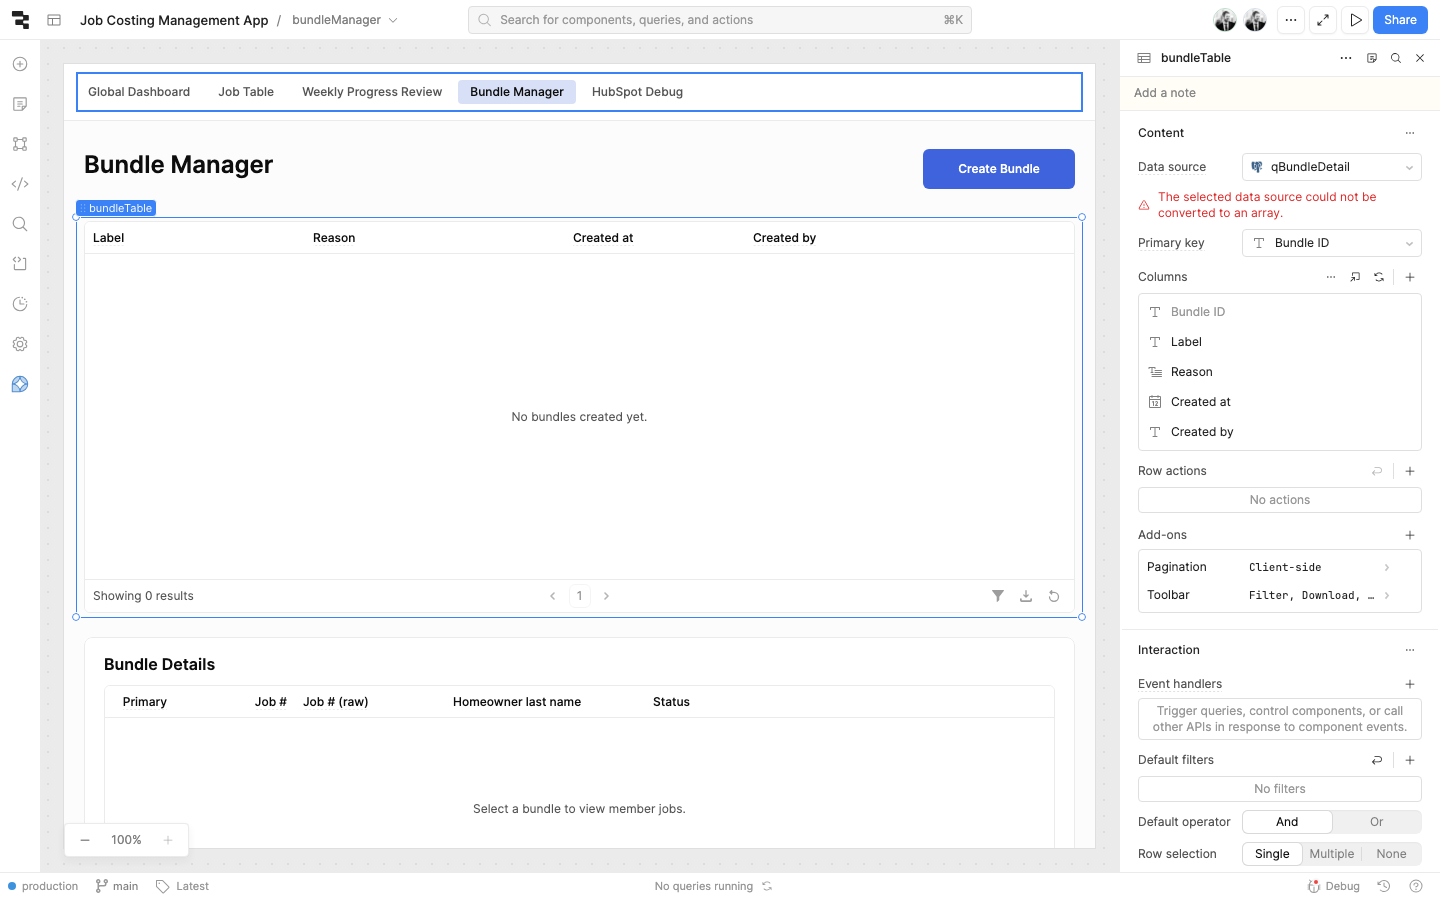Open the Data source dropdown
The image size is (1440, 900).
pyautogui.click(x=1331, y=167)
